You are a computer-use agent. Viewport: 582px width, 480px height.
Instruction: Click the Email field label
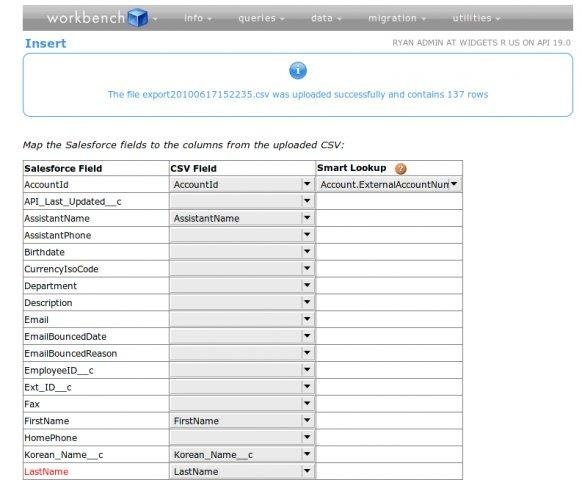(x=36, y=320)
